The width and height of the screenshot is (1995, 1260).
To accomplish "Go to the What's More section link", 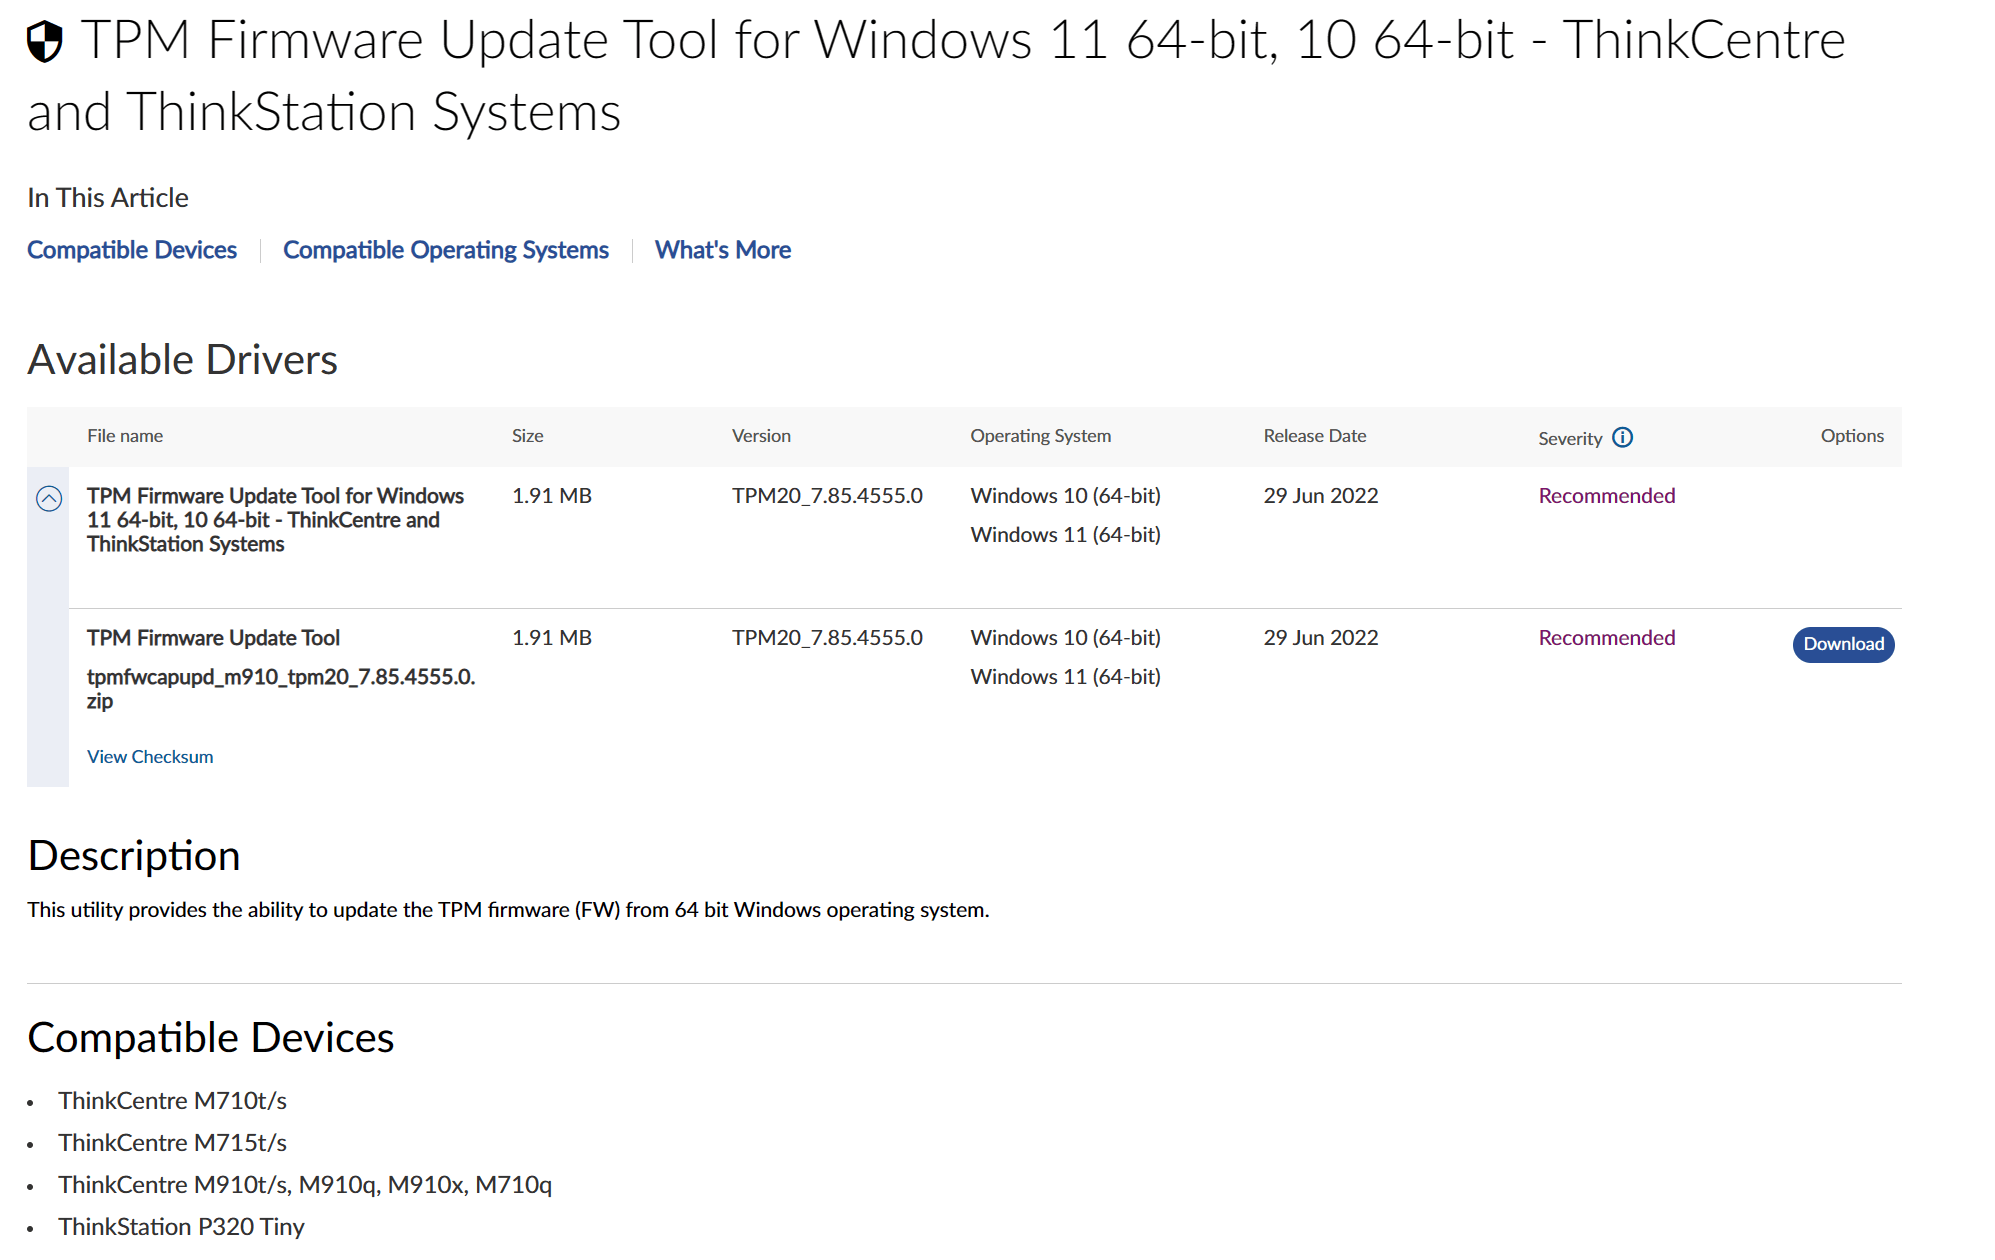I will [722, 250].
